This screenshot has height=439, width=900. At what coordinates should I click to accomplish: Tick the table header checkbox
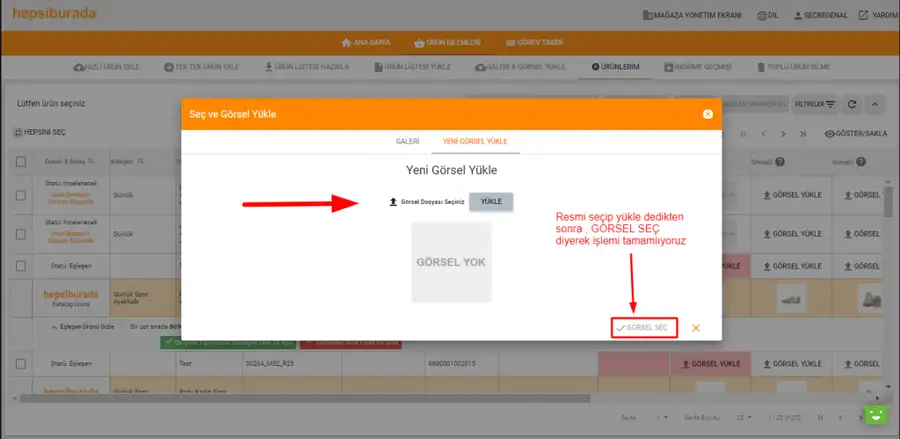(21, 162)
